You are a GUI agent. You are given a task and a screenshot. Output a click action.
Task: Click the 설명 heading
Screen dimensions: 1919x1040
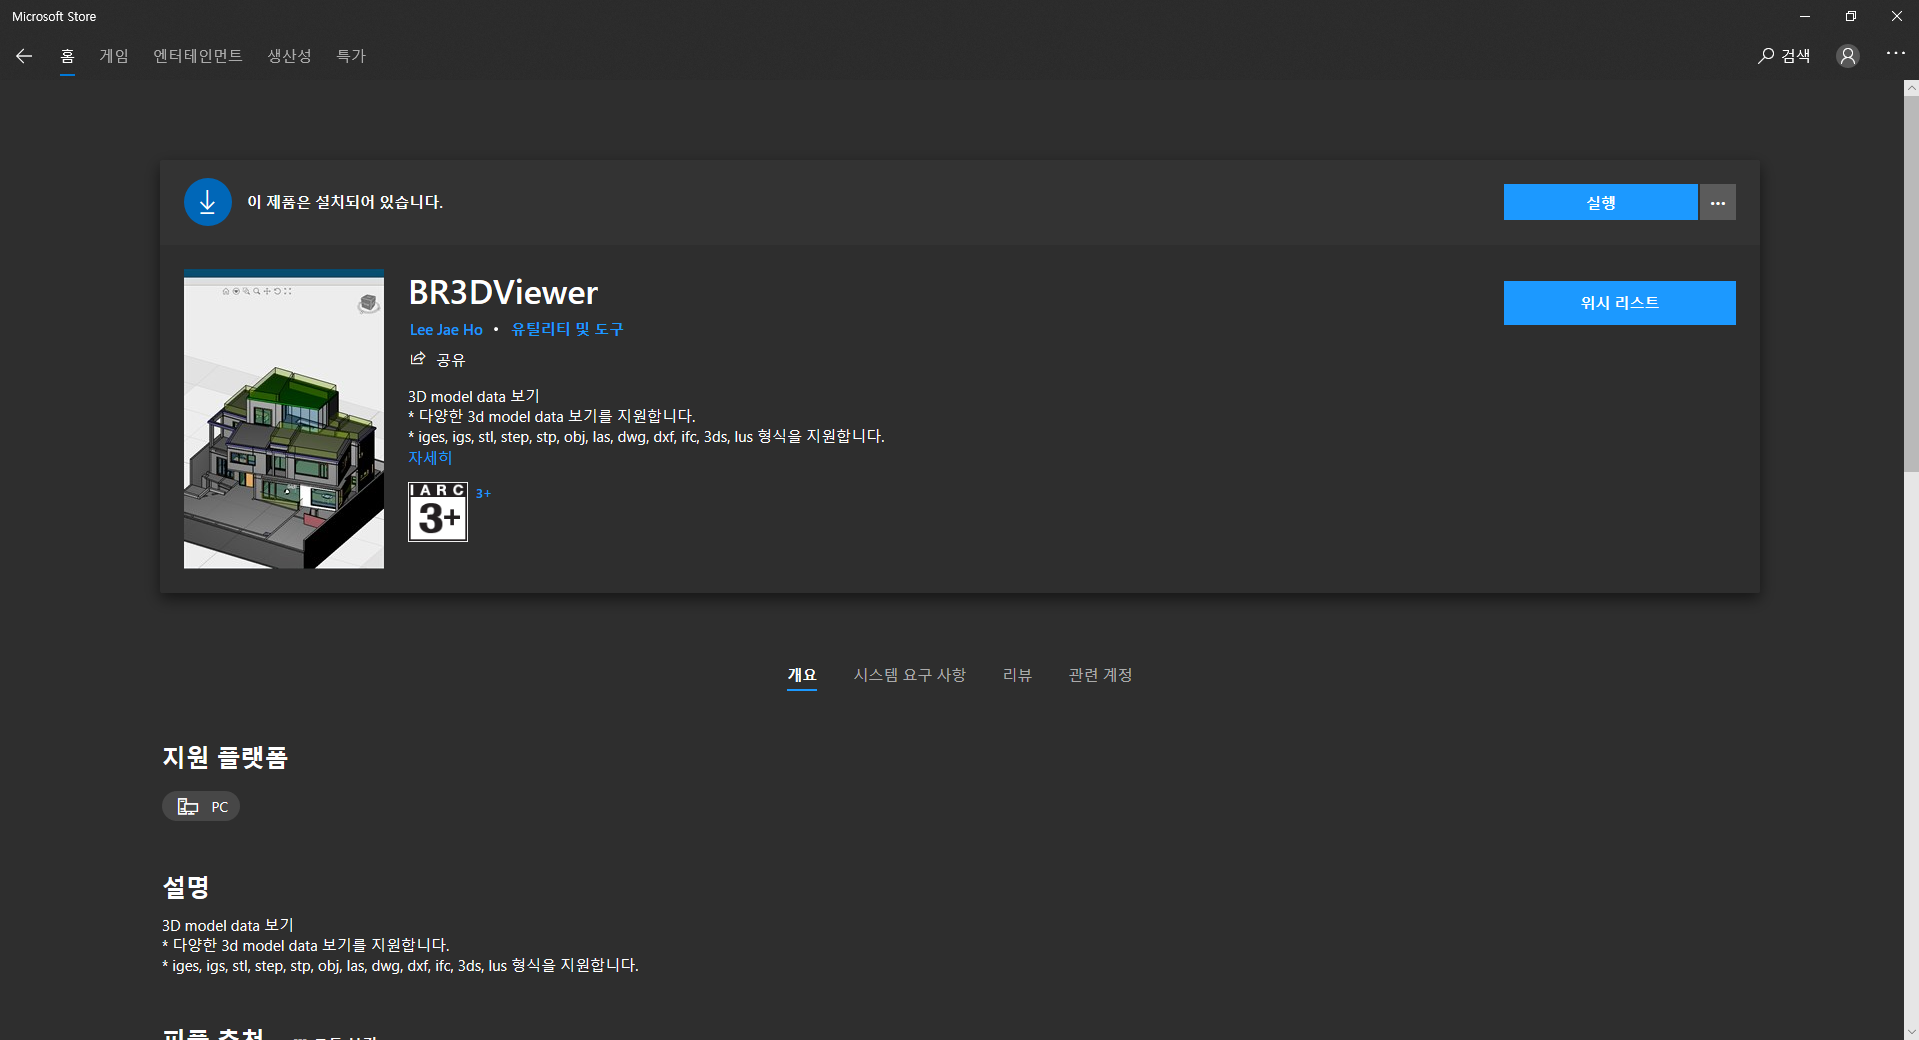pyautogui.click(x=186, y=887)
